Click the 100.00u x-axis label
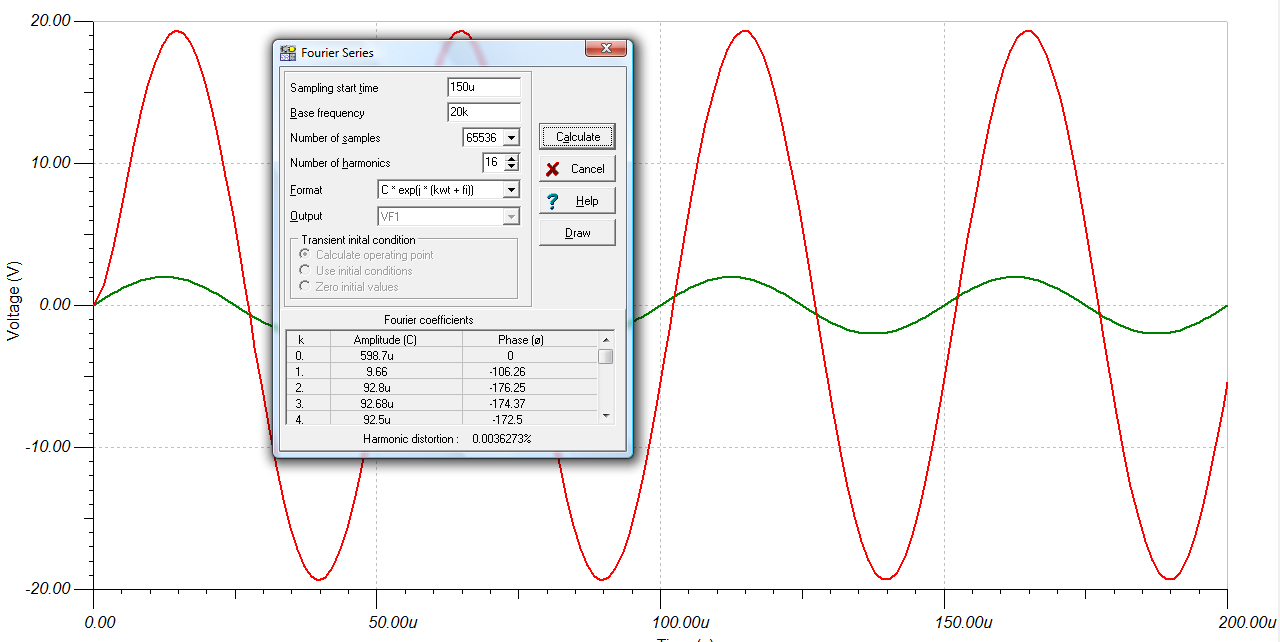The image size is (1280, 642). pos(661,622)
